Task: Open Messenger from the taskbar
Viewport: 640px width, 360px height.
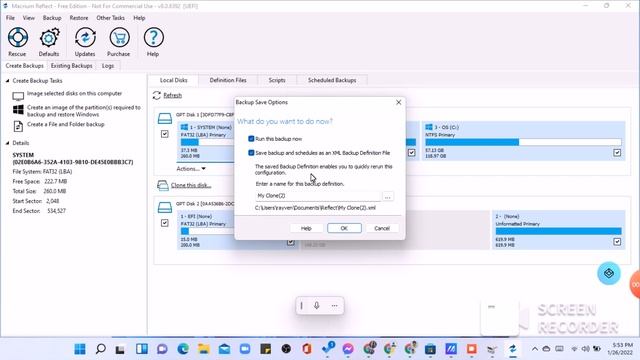Action: coord(348,349)
